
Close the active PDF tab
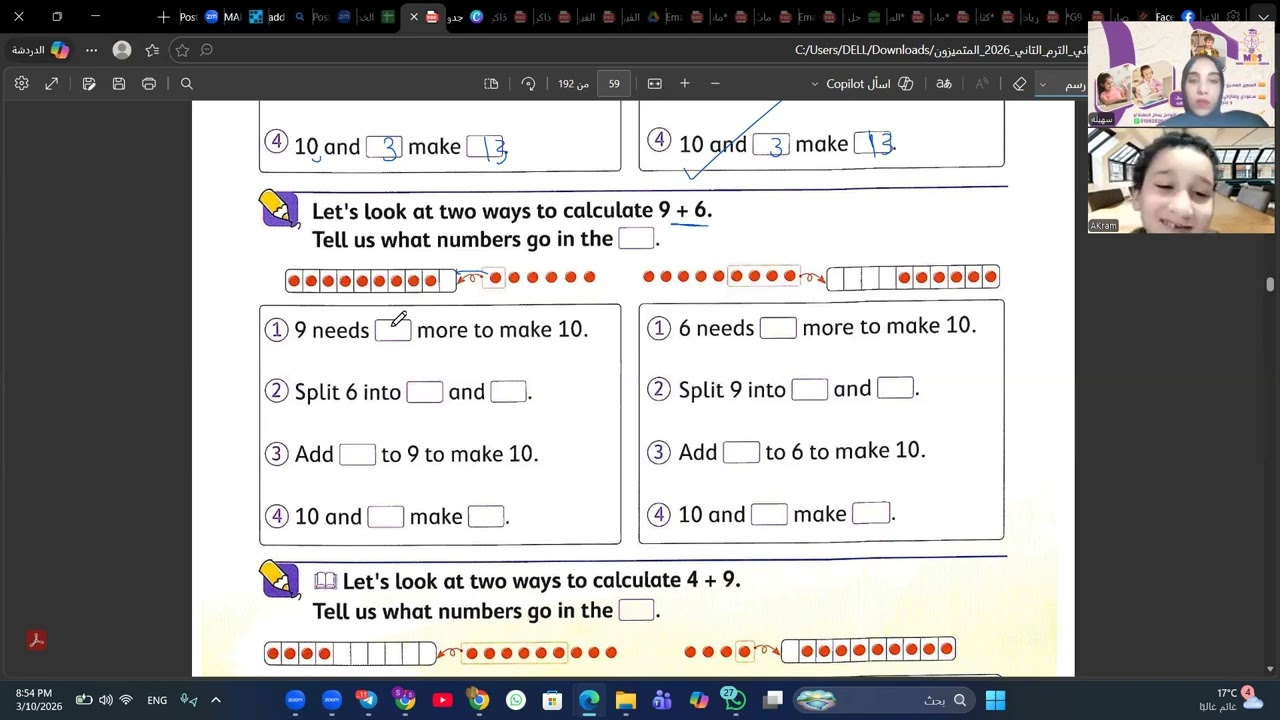(414, 17)
